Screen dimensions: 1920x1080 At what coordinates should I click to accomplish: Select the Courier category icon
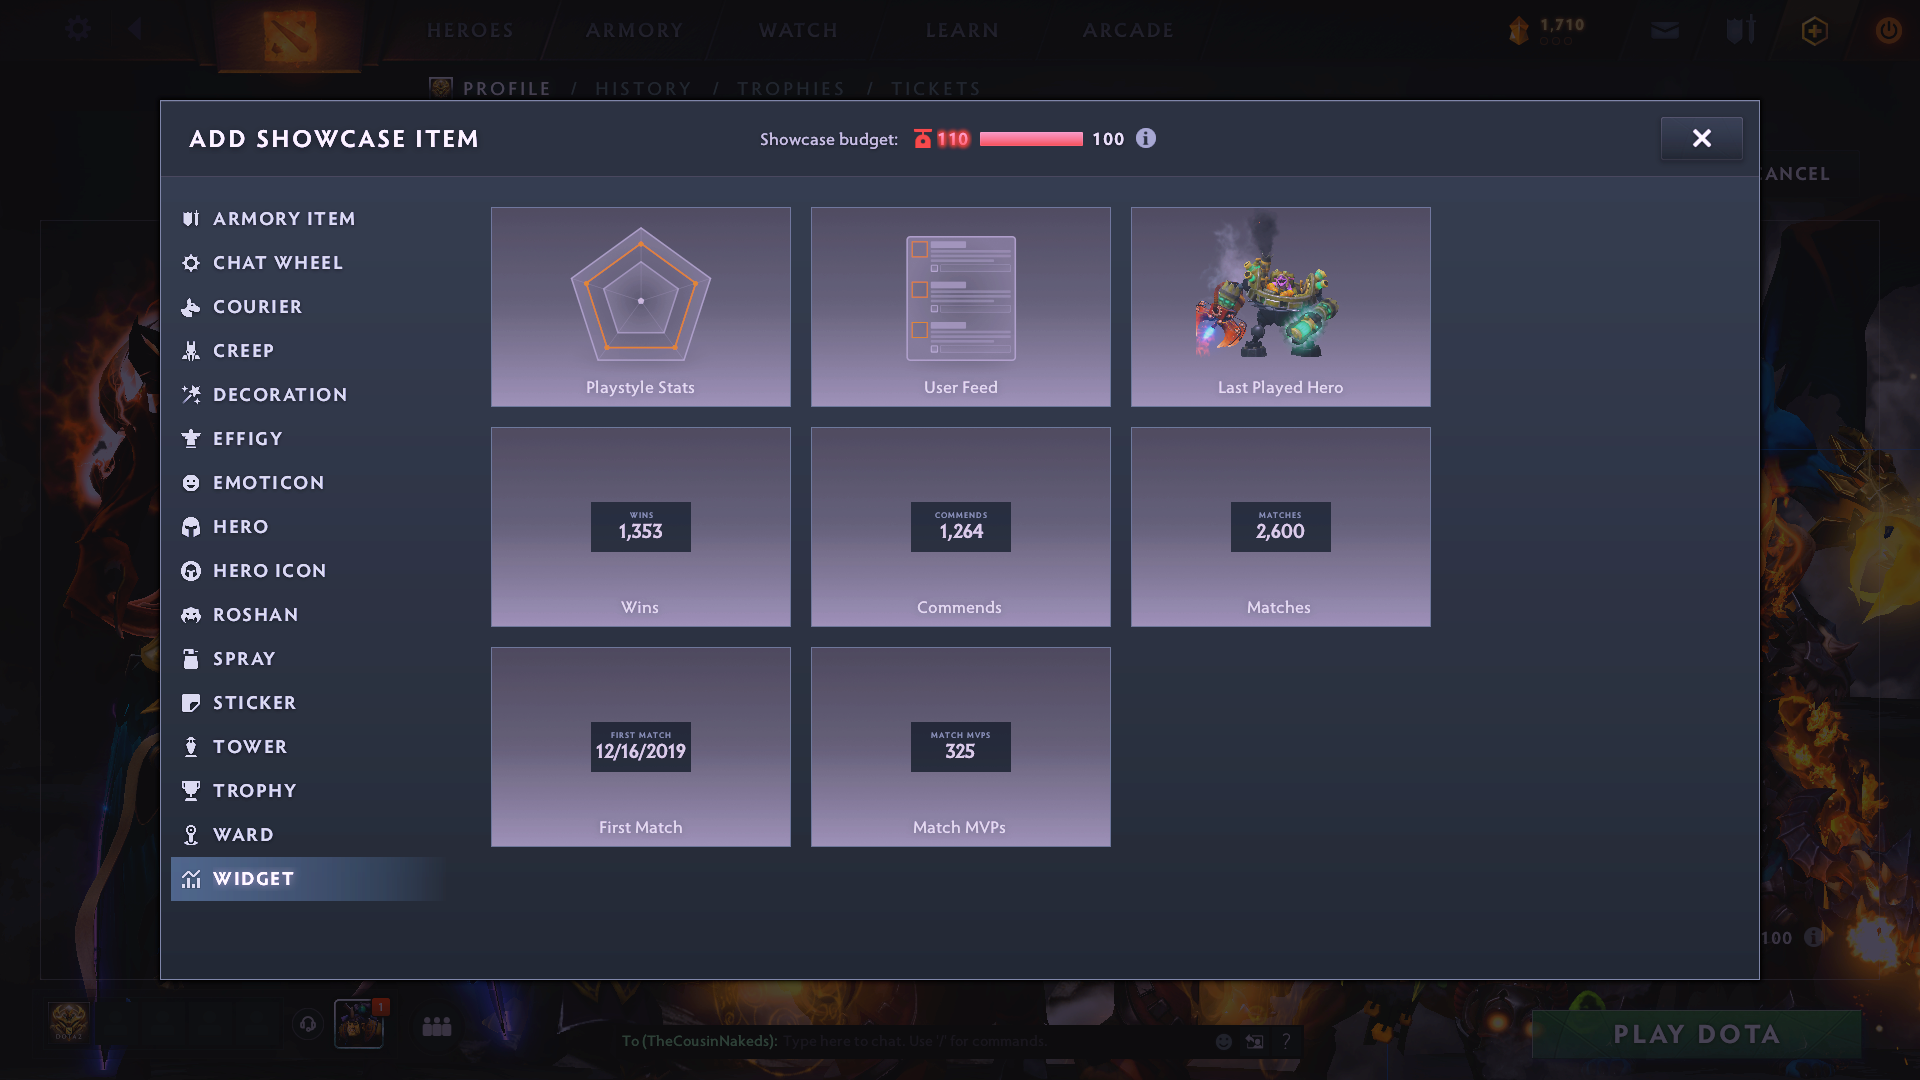coord(191,307)
